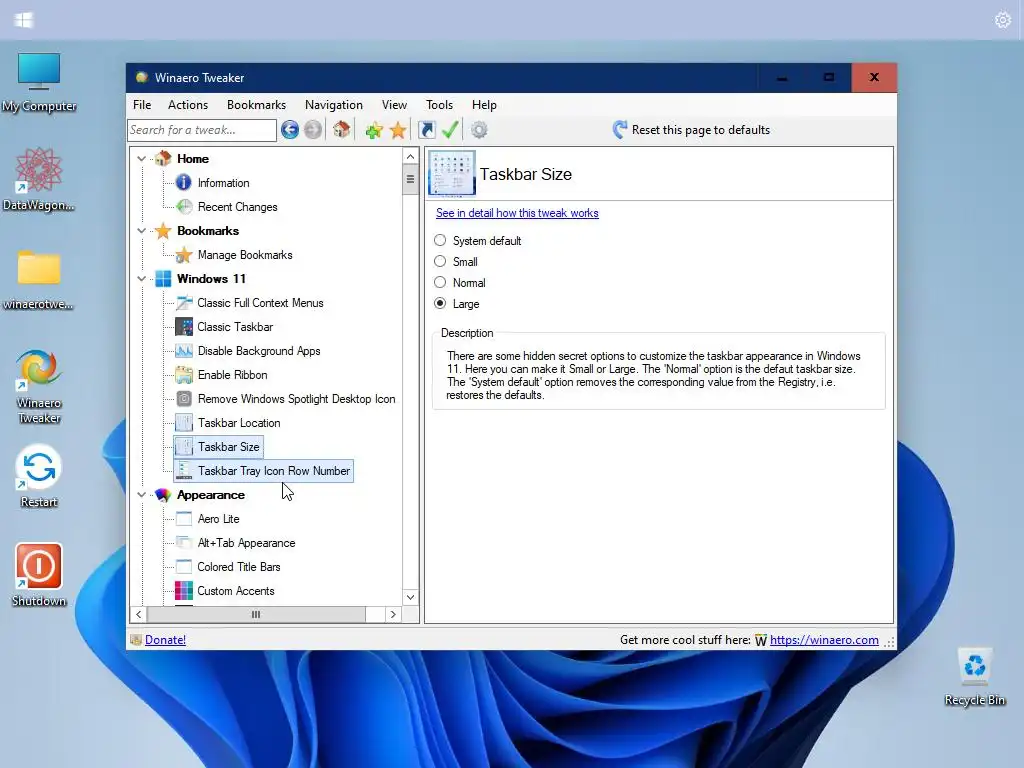Image resolution: width=1024 pixels, height=768 pixels.
Task: Open See in detail how this tweak works link
Action: click(x=517, y=213)
